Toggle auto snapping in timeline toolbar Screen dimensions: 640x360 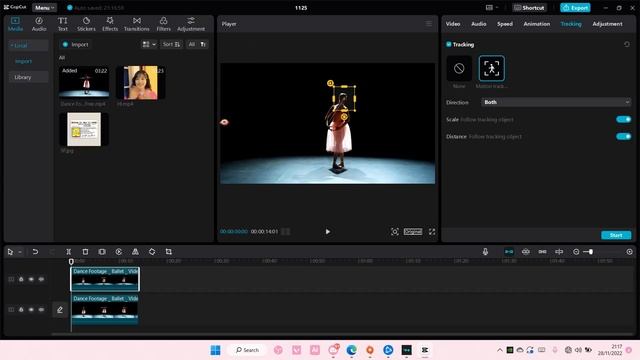(526, 252)
